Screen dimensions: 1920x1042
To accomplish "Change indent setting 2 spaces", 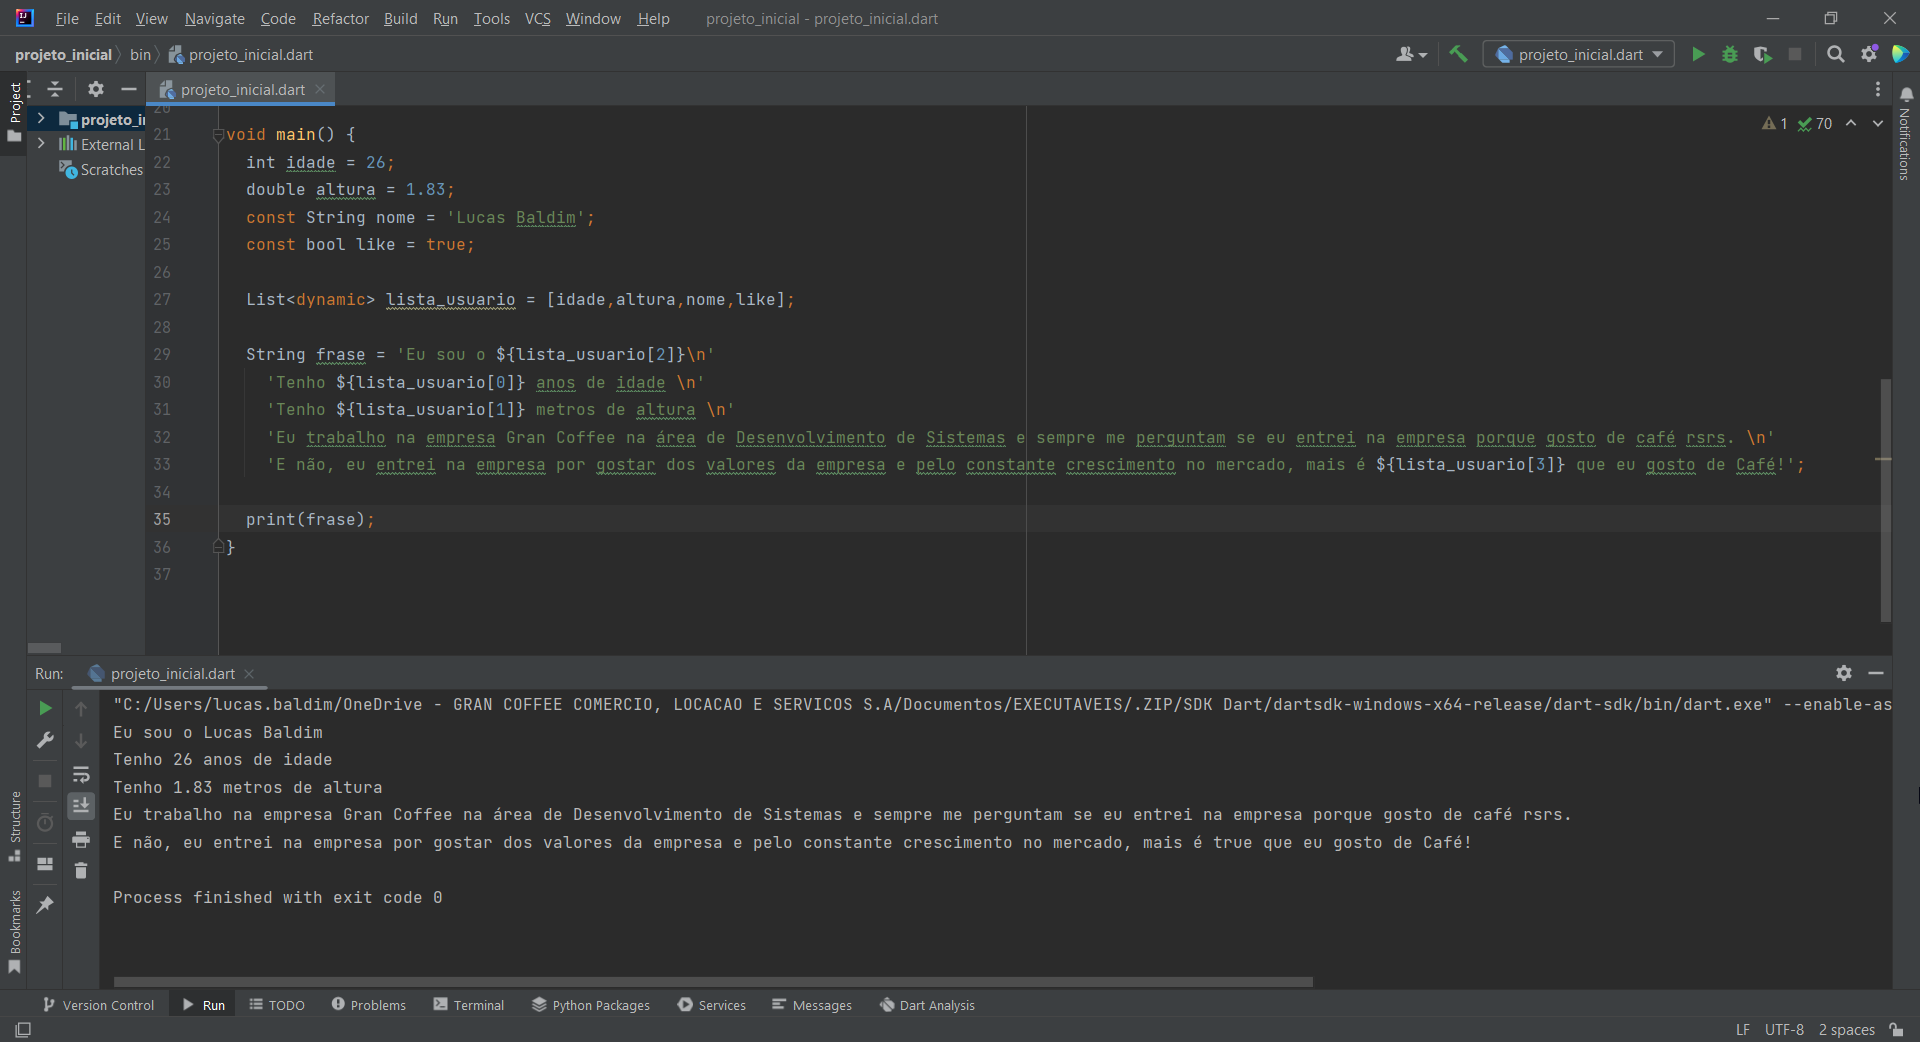I will pos(1846,1029).
